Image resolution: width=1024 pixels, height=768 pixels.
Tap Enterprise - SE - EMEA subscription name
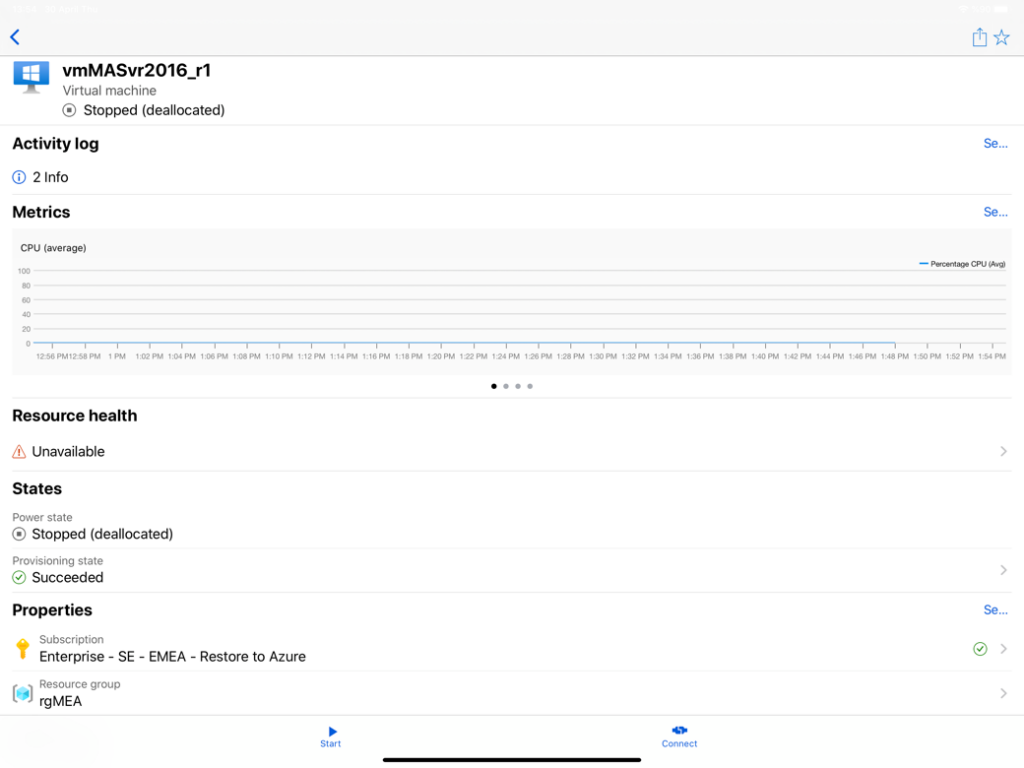[x=172, y=656]
